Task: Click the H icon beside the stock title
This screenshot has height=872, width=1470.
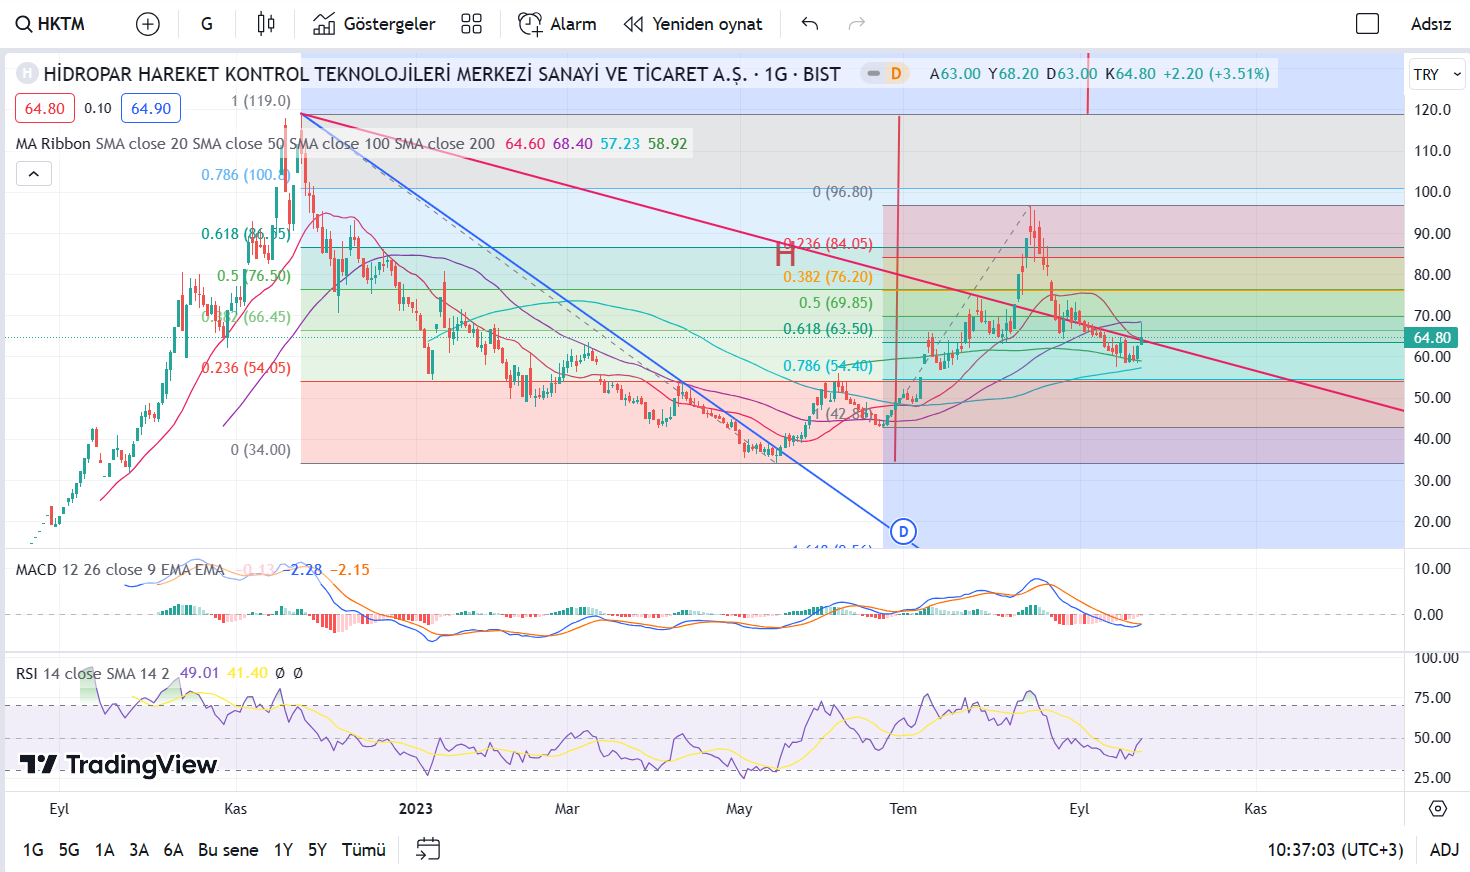Action: click(27, 73)
